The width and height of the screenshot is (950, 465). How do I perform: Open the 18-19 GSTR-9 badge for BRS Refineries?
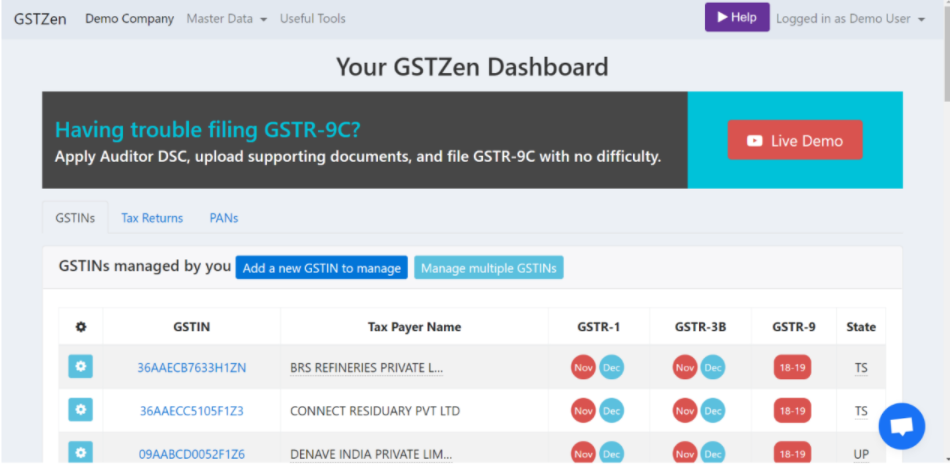tap(792, 367)
